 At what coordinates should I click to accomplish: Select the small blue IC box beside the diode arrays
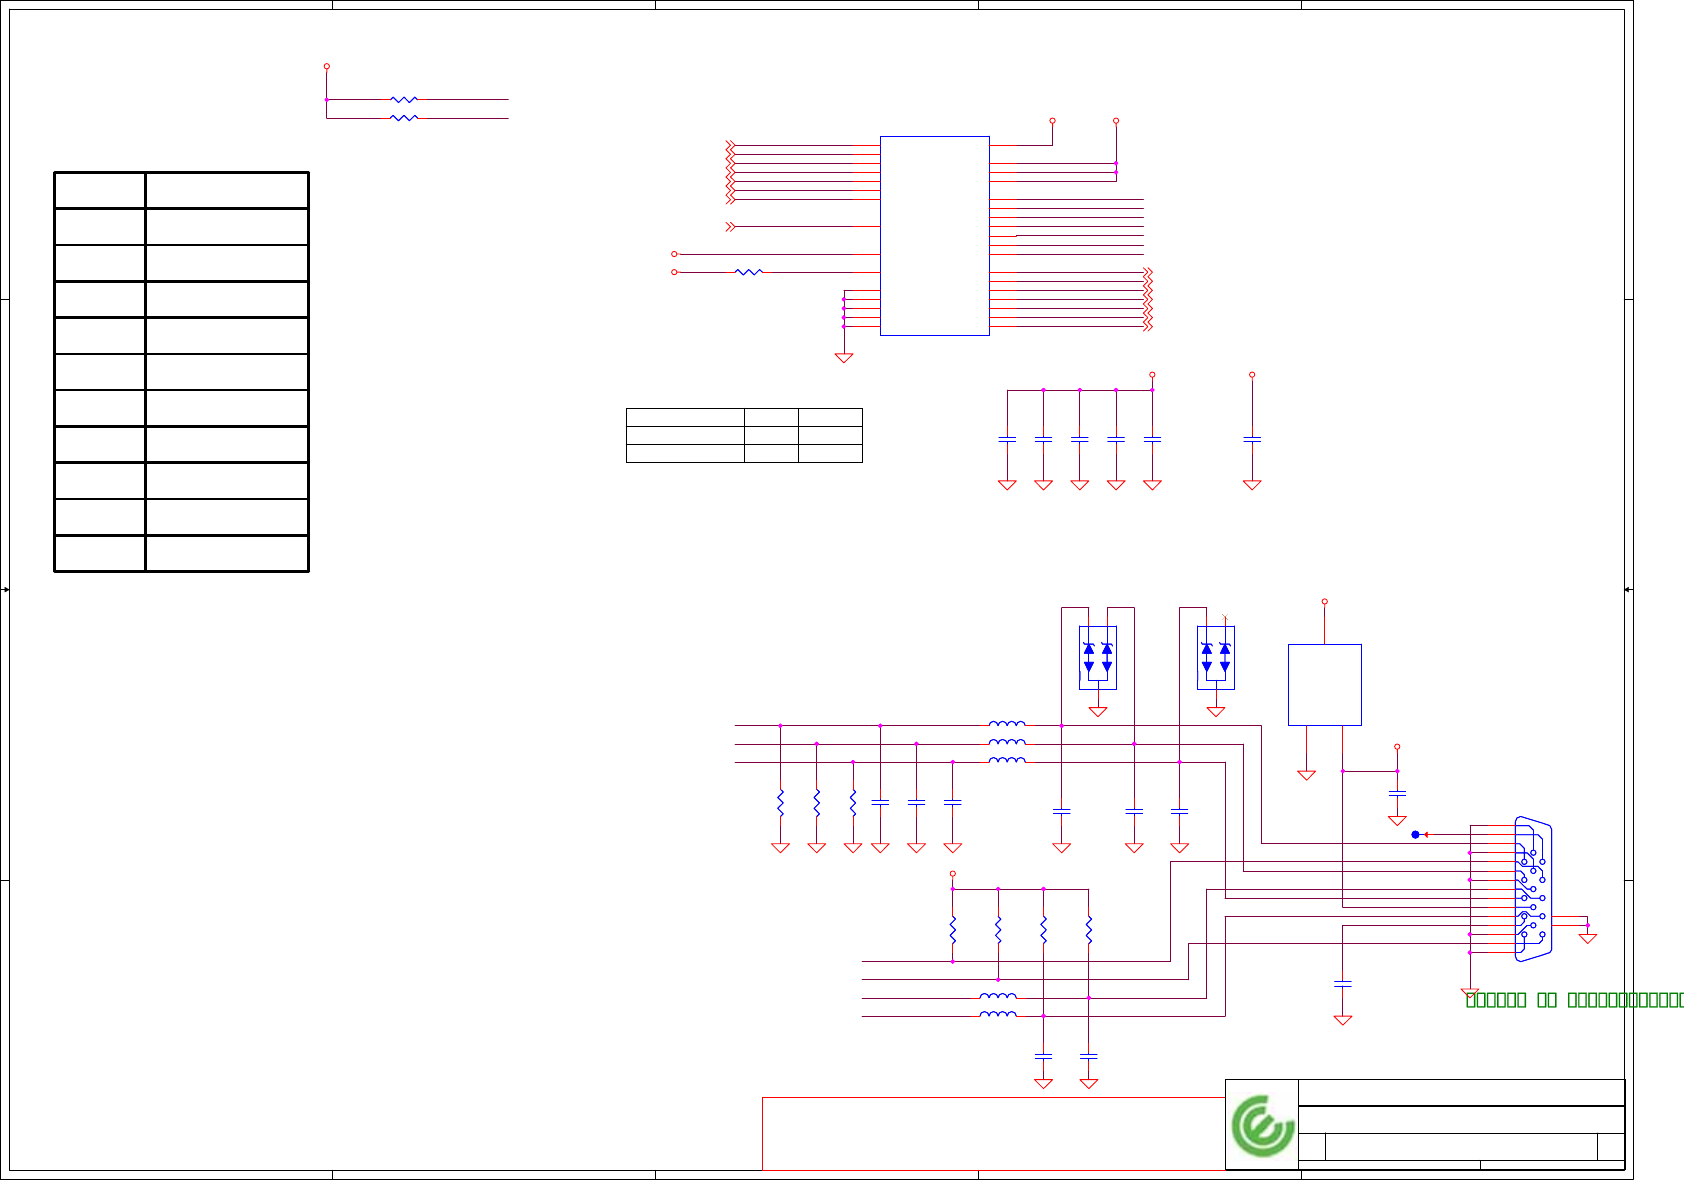click(1325, 685)
